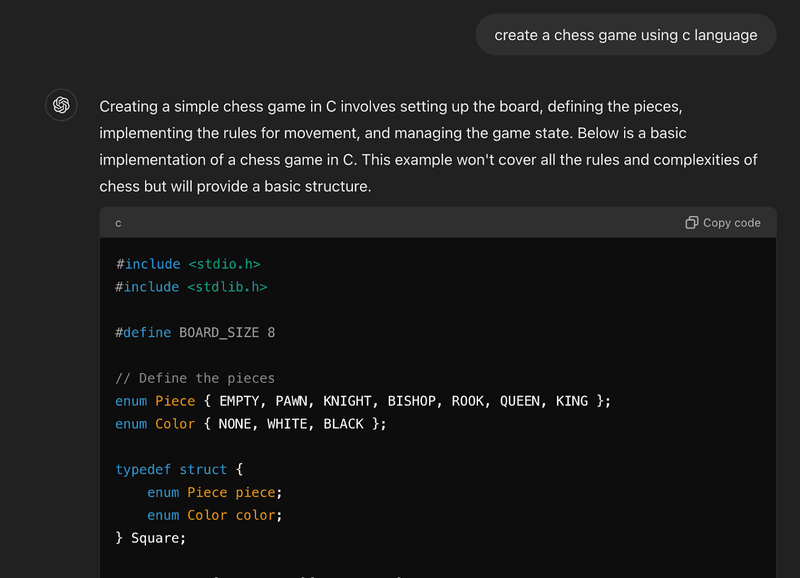Click the ChatGPT logo avatar
Image resolution: width=800 pixels, height=578 pixels.
pos(61,105)
